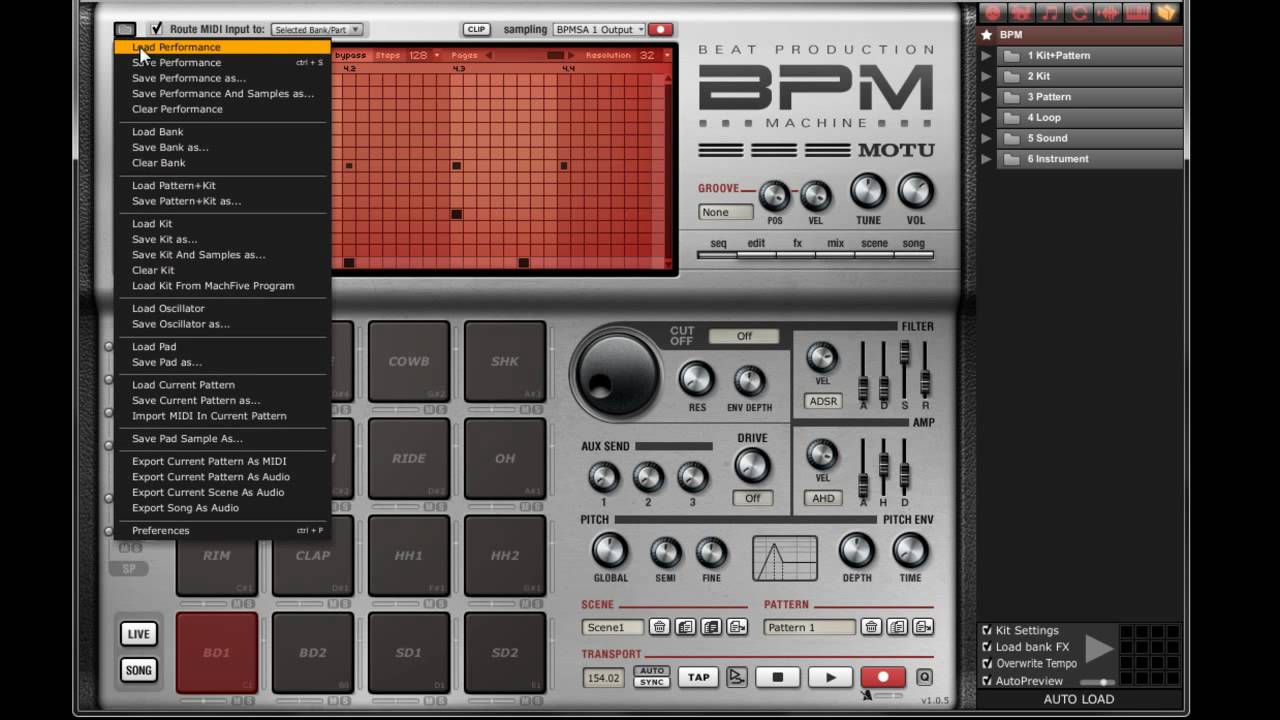Choose Save Bank as... menu item
This screenshot has width=1280, height=720.
click(x=222, y=147)
